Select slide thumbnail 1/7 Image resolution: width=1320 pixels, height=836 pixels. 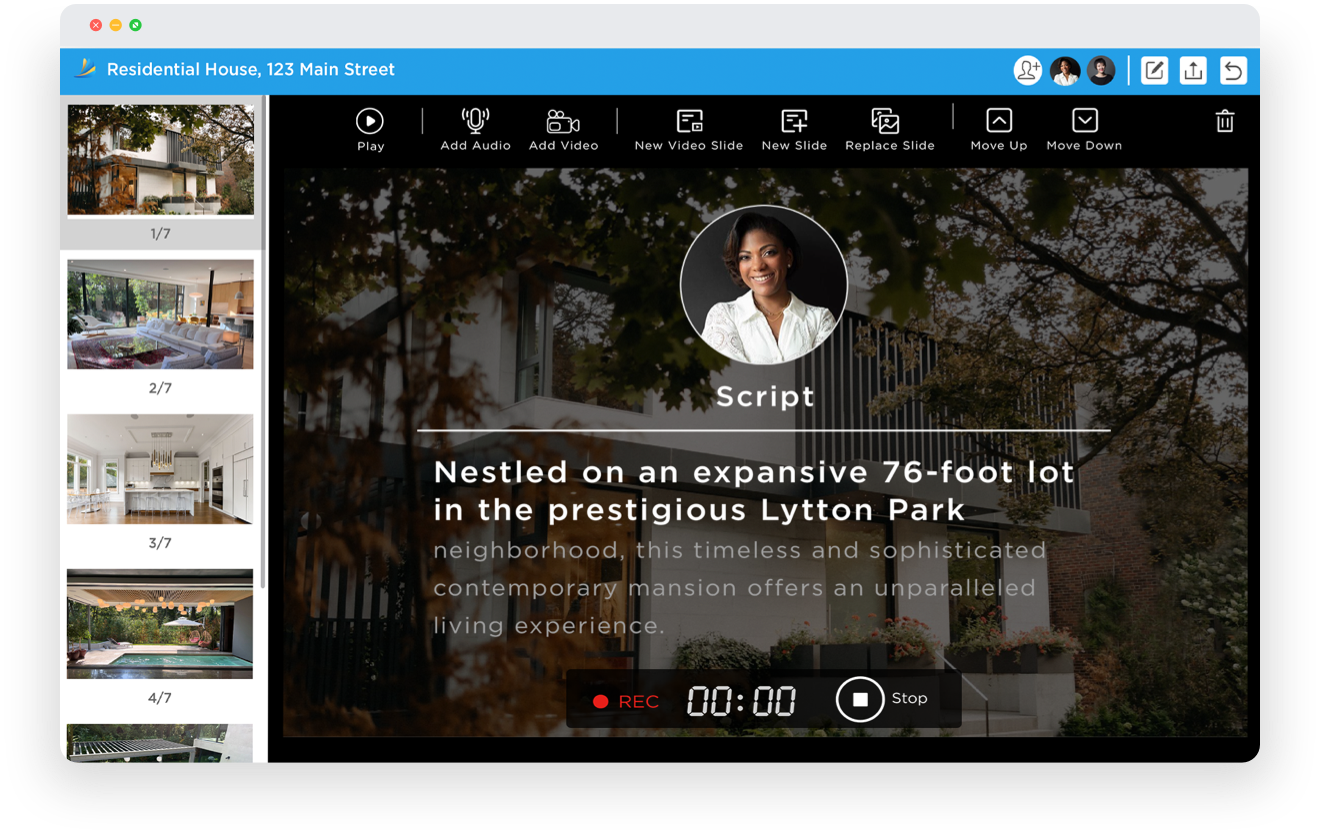coord(160,160)
